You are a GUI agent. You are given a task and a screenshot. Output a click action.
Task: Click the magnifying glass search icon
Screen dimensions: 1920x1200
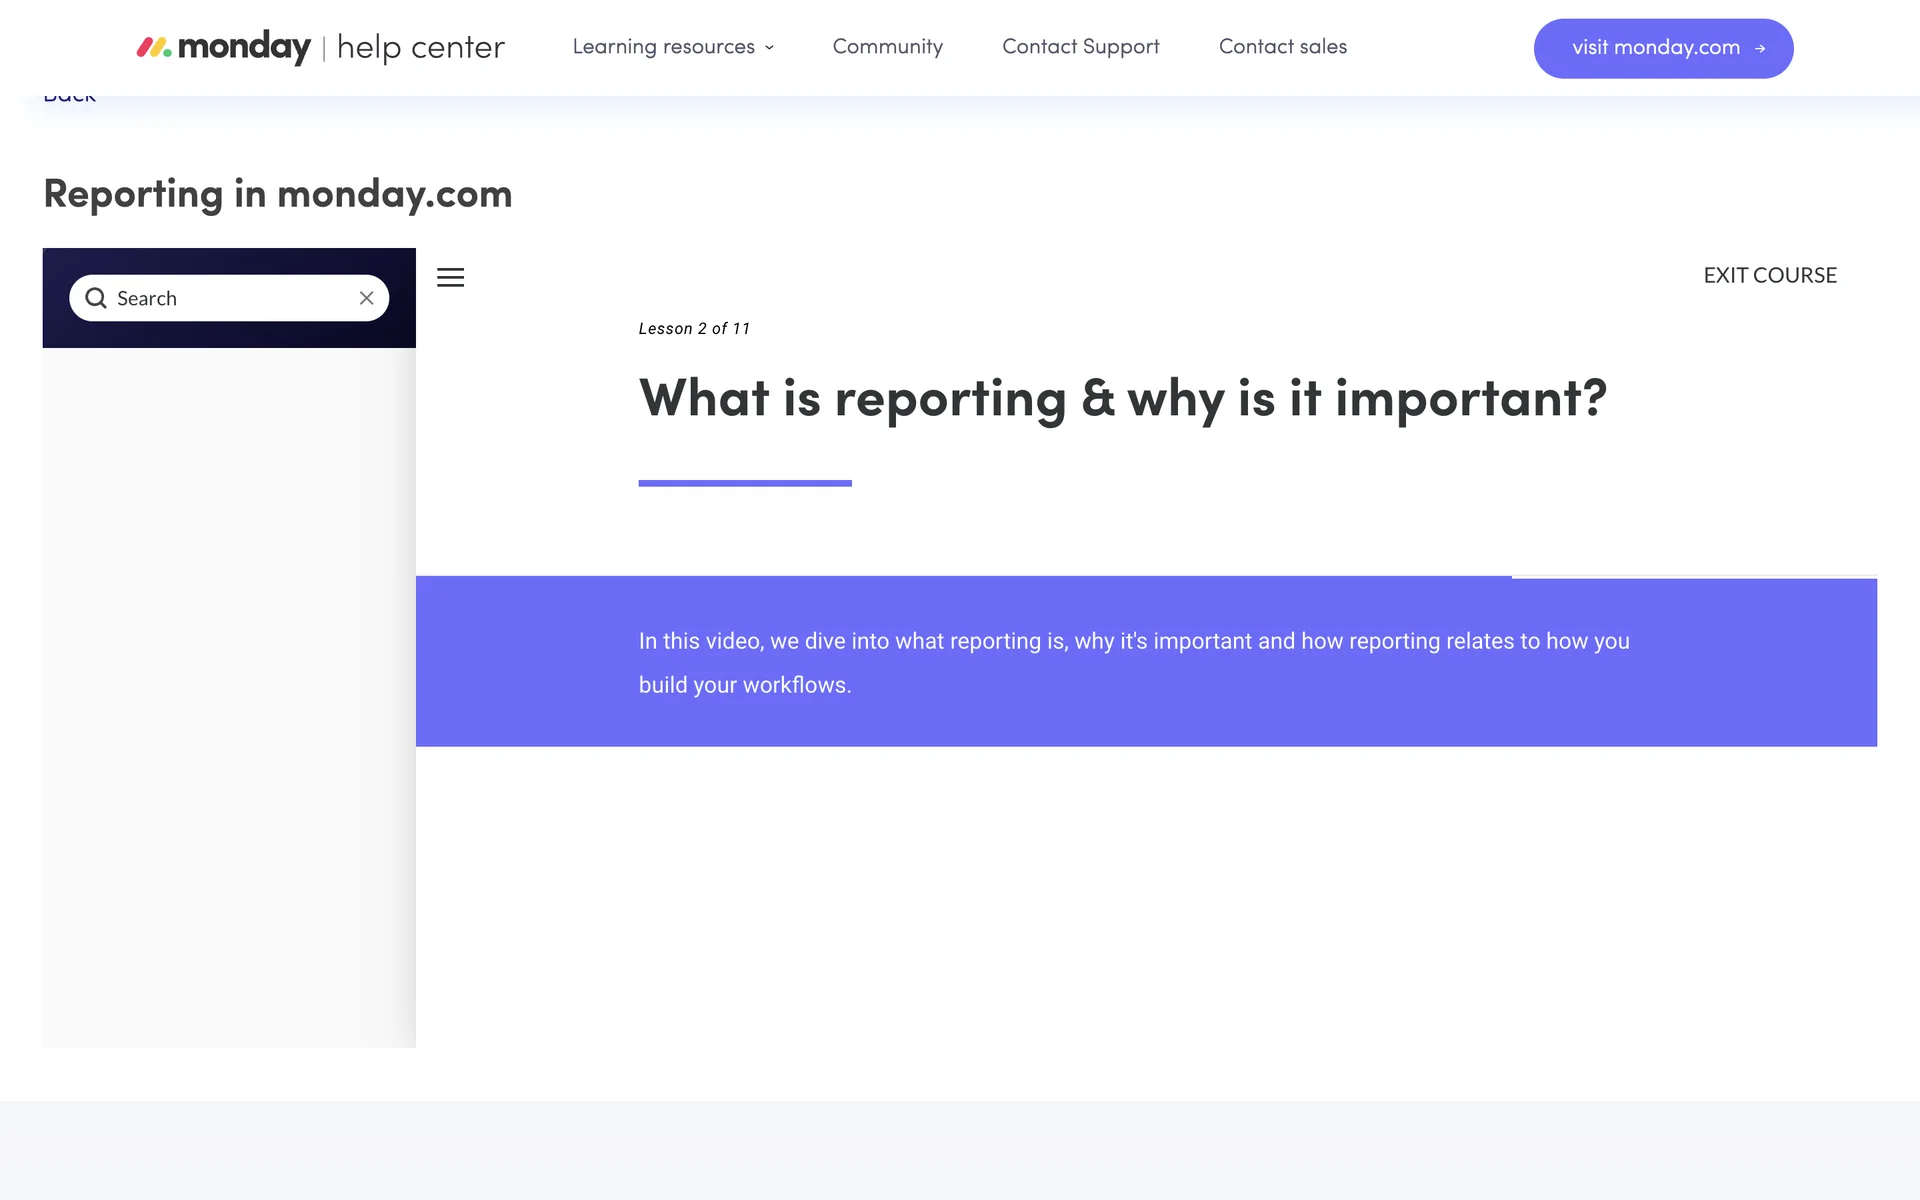96,298
